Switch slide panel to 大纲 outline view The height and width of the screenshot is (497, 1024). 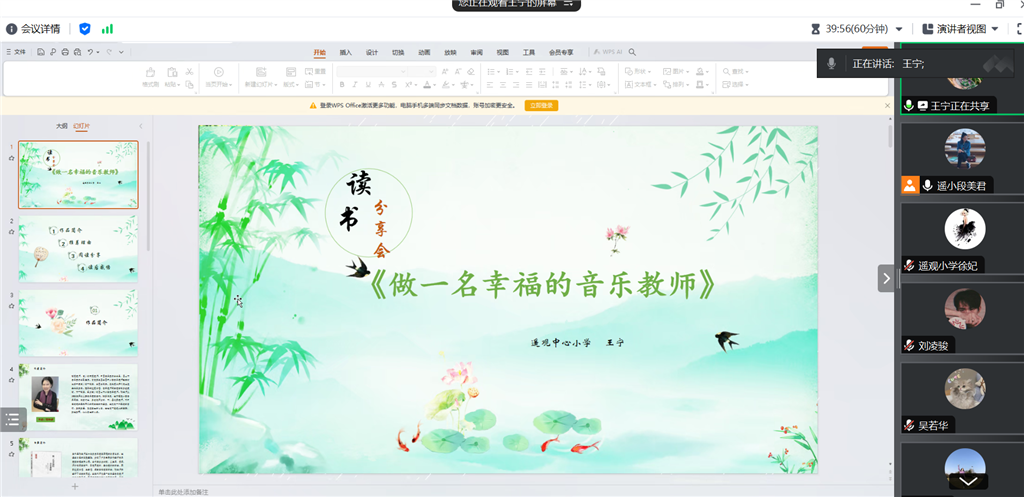click(61, 126)
